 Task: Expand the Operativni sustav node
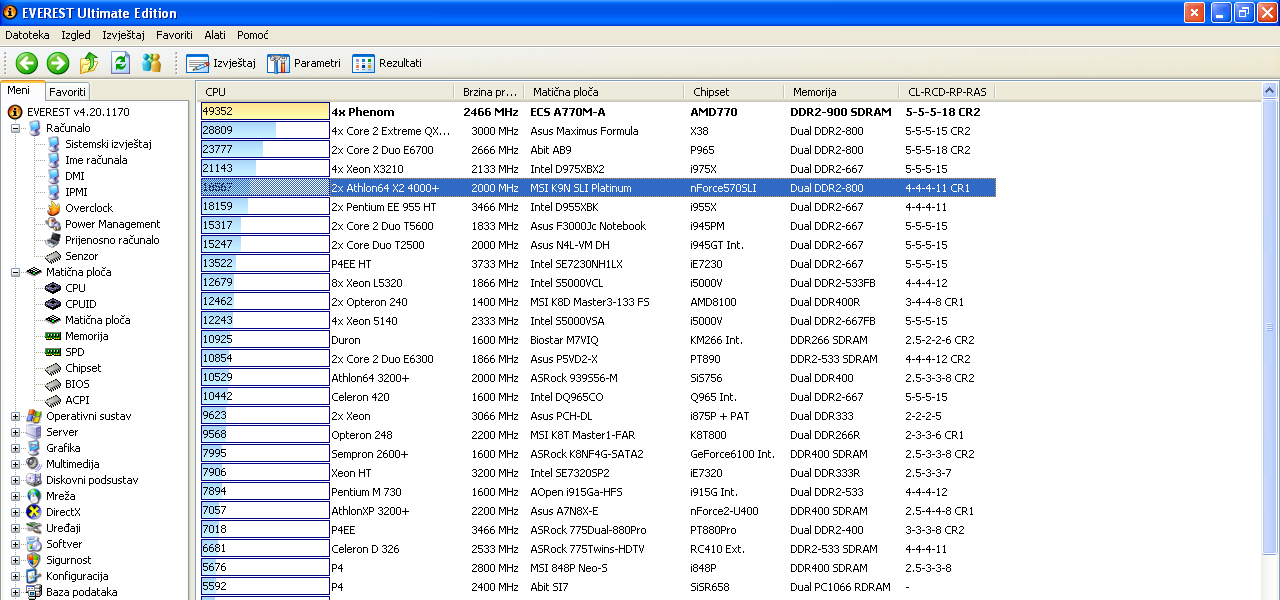(x=16, y=416)
